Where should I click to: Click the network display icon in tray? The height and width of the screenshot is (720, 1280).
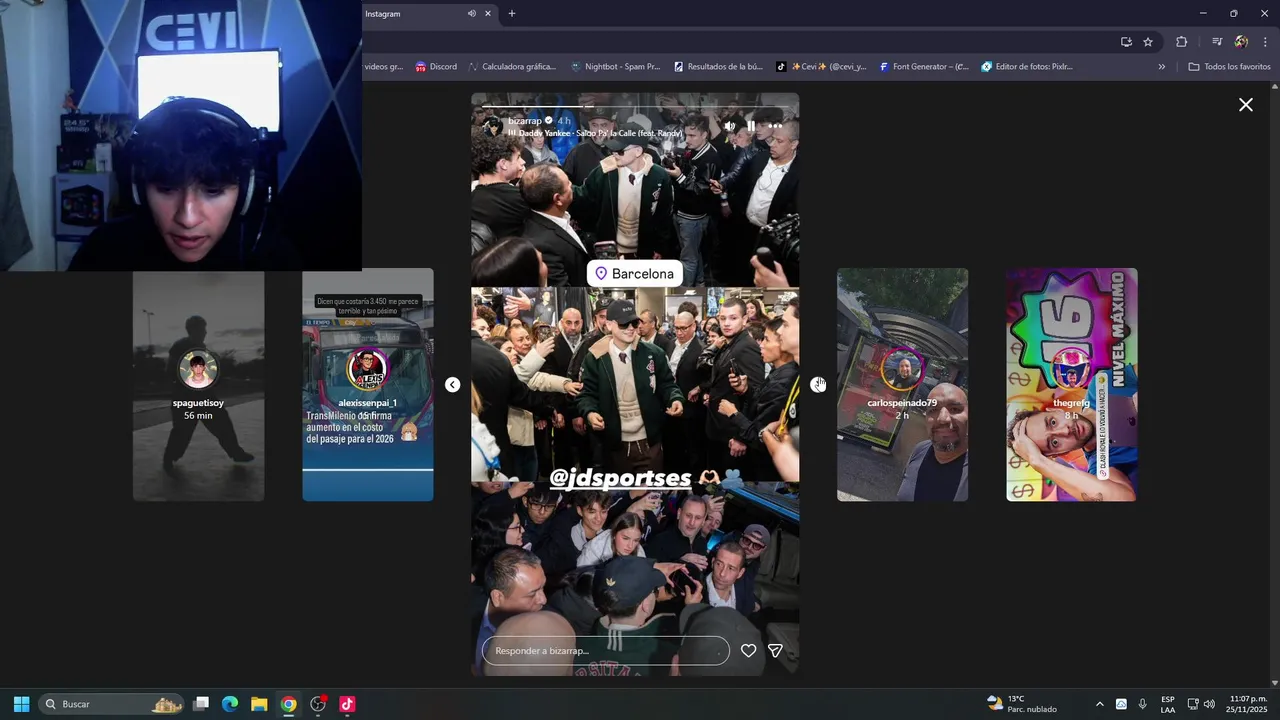[x=1192, y=704]
